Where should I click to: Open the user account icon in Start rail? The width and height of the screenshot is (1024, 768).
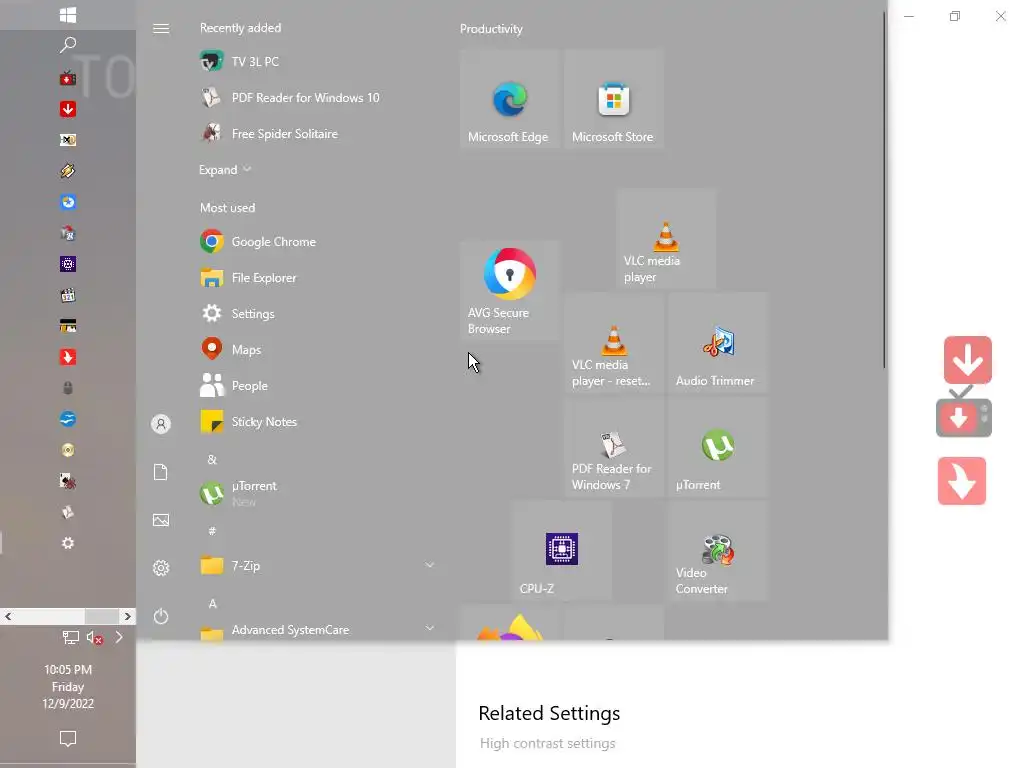click(161, 424)
